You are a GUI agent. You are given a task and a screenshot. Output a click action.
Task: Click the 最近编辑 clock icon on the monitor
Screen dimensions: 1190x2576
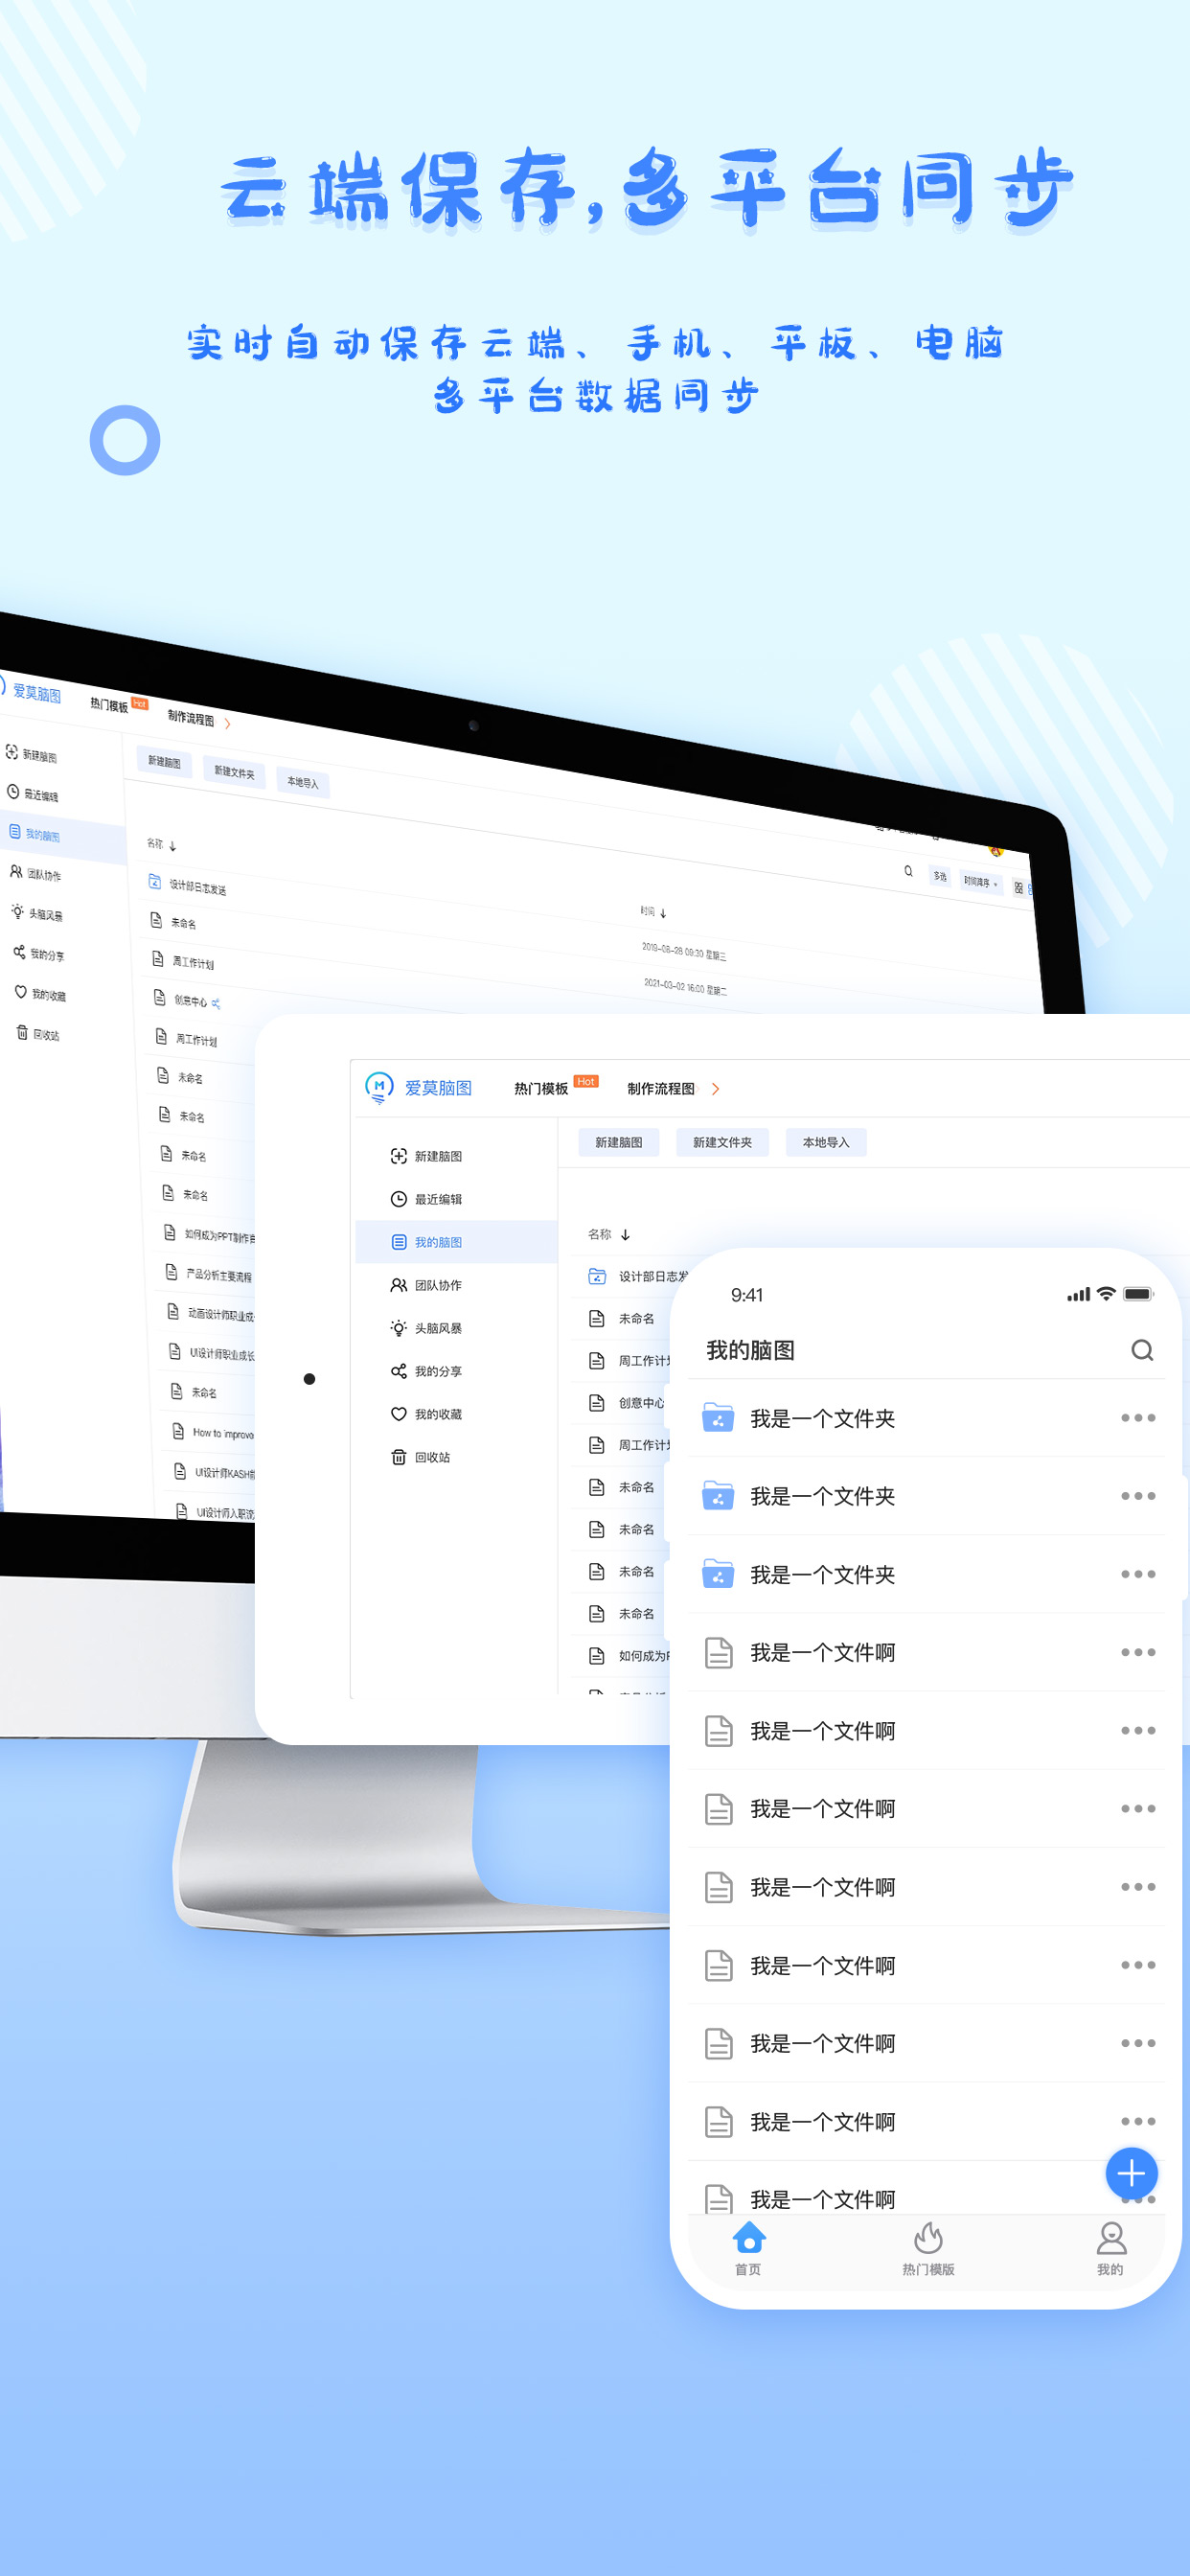13,791
